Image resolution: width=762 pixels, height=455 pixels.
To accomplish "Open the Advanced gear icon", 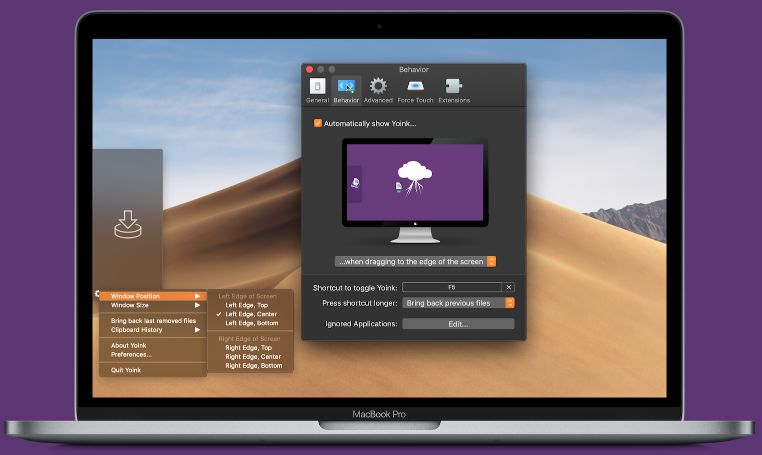I will click(378, 90).
